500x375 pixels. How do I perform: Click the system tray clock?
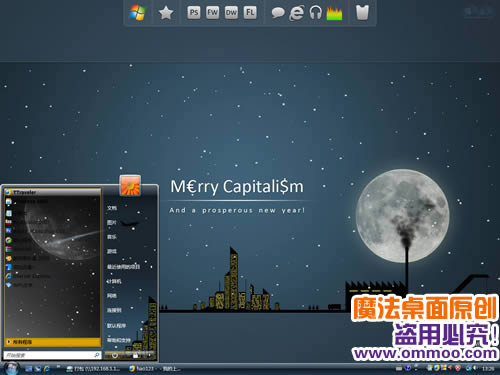tap(488, 369)
